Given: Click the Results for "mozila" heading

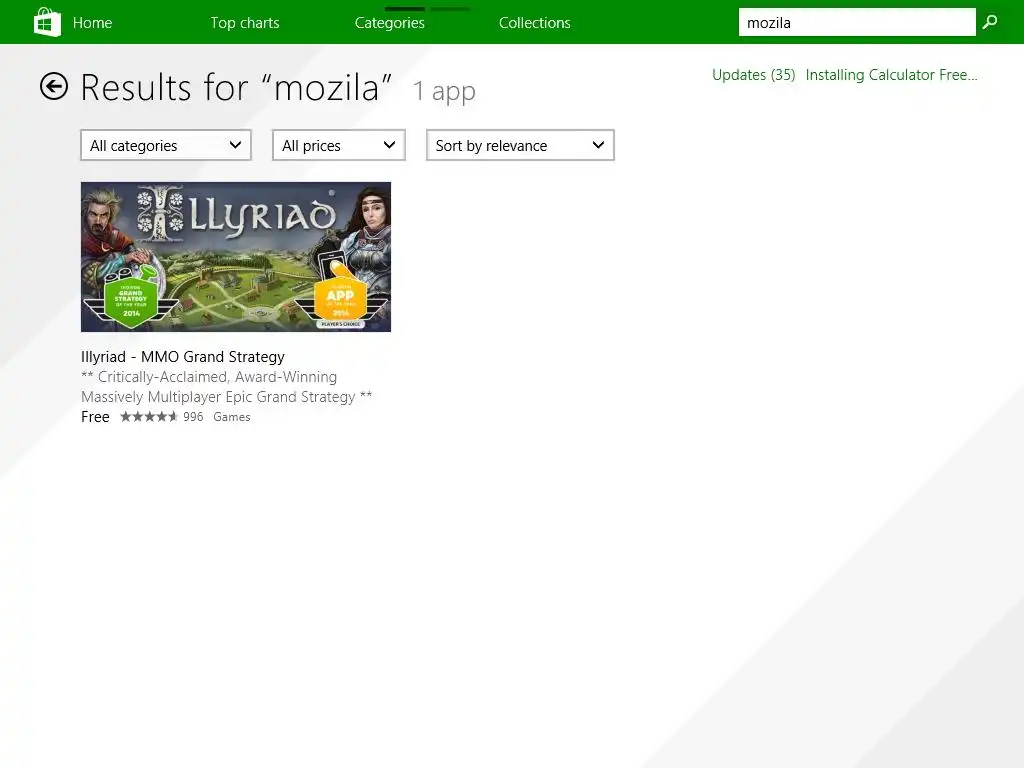Looking at the screenshot, I should [x=236, y=88].
